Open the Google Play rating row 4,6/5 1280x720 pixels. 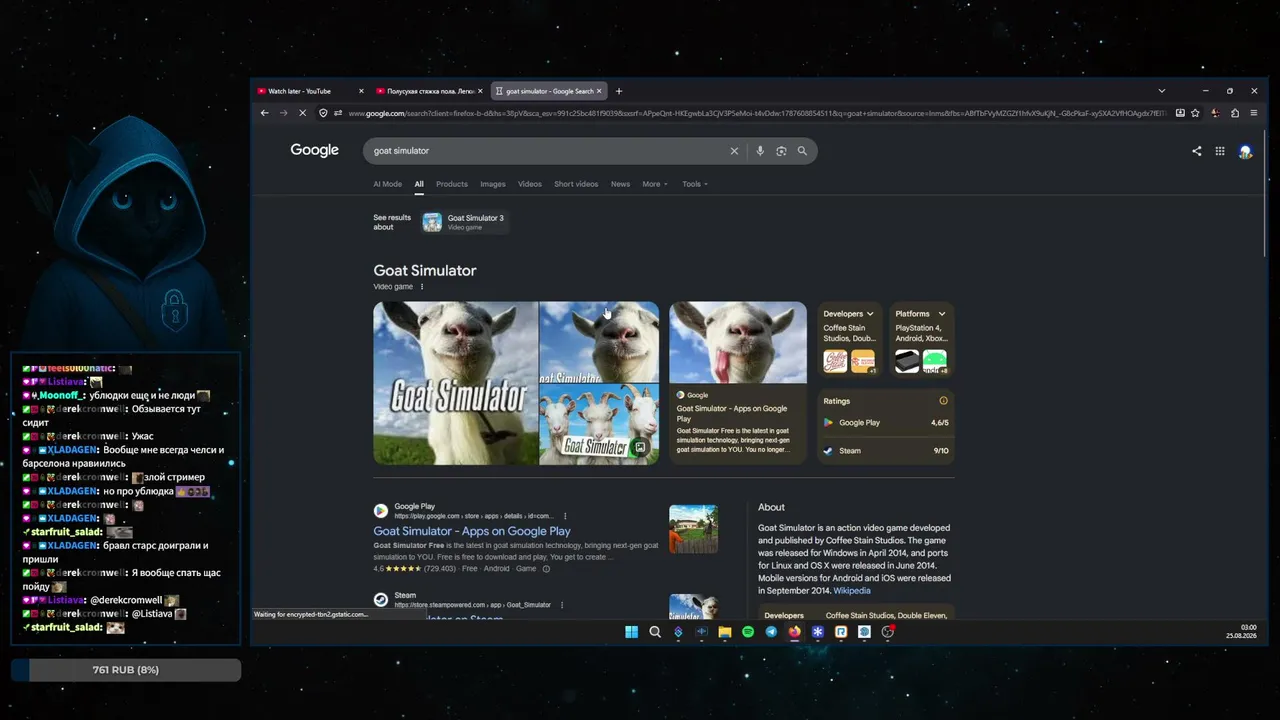click(x=886, y=423)
